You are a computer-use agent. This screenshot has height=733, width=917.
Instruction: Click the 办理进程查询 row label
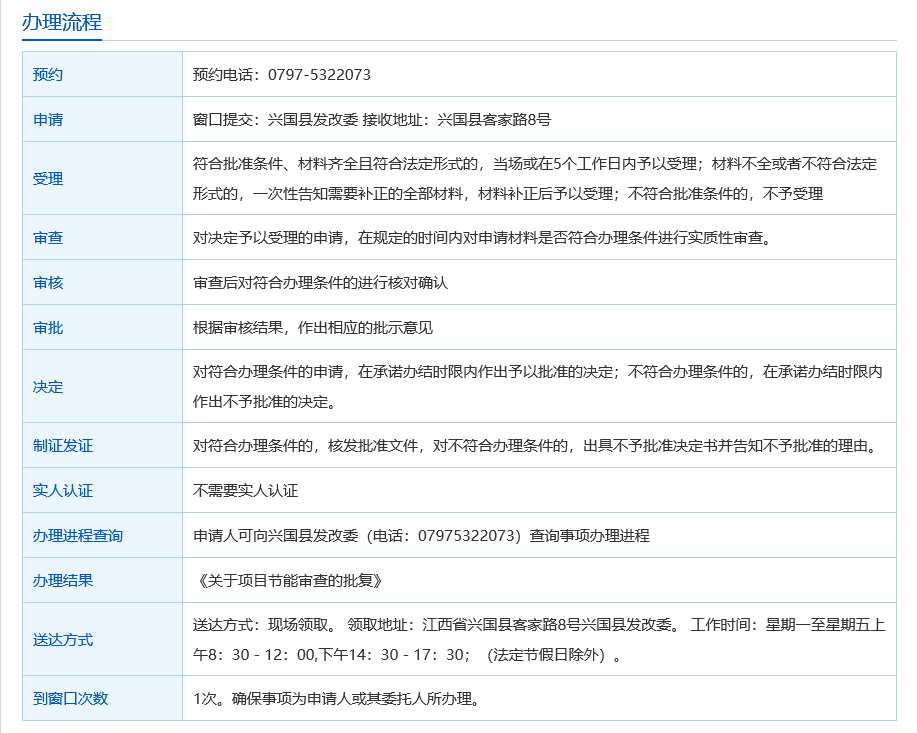[78, 536]
